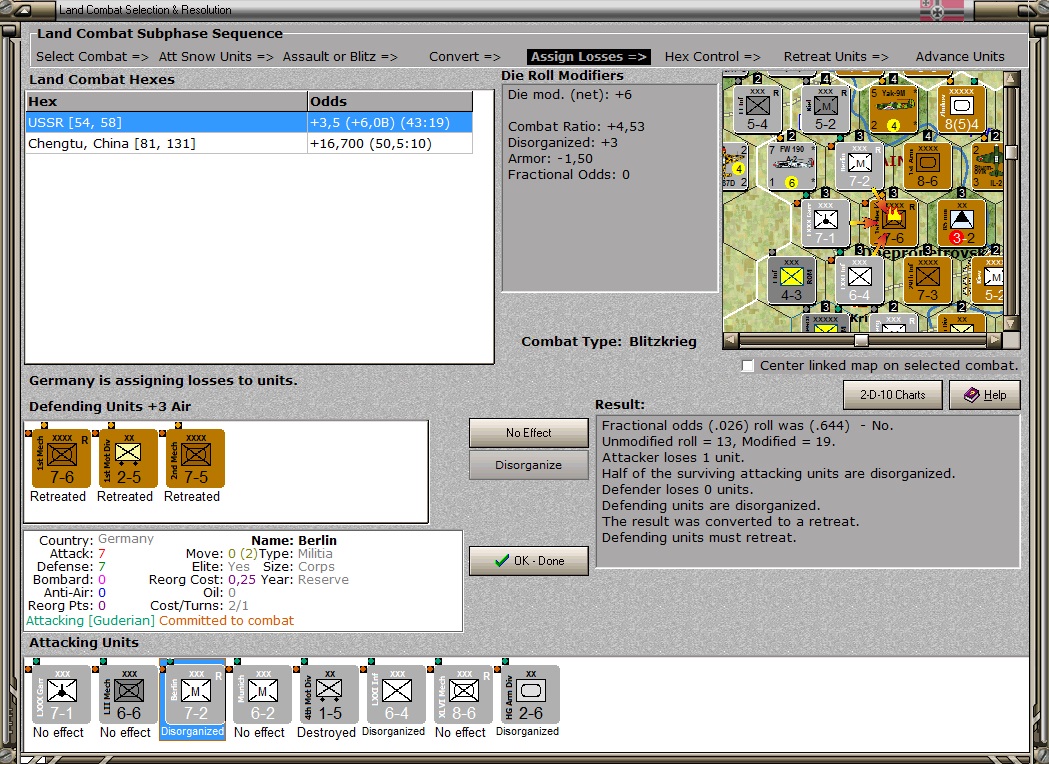Click the map's horizontal scrollbar thumb
Screen dimensions: 1049x764
tap(861, 340)
